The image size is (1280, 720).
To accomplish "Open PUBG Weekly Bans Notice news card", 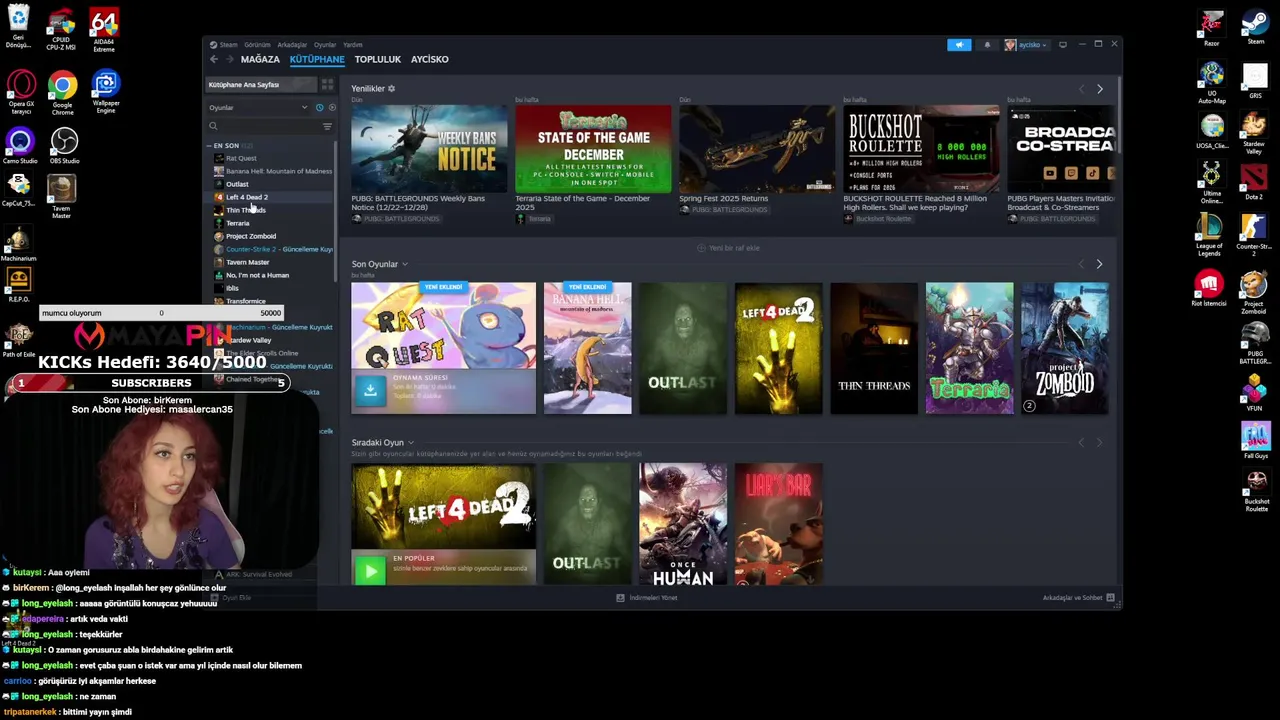I will tap(429, 149).
